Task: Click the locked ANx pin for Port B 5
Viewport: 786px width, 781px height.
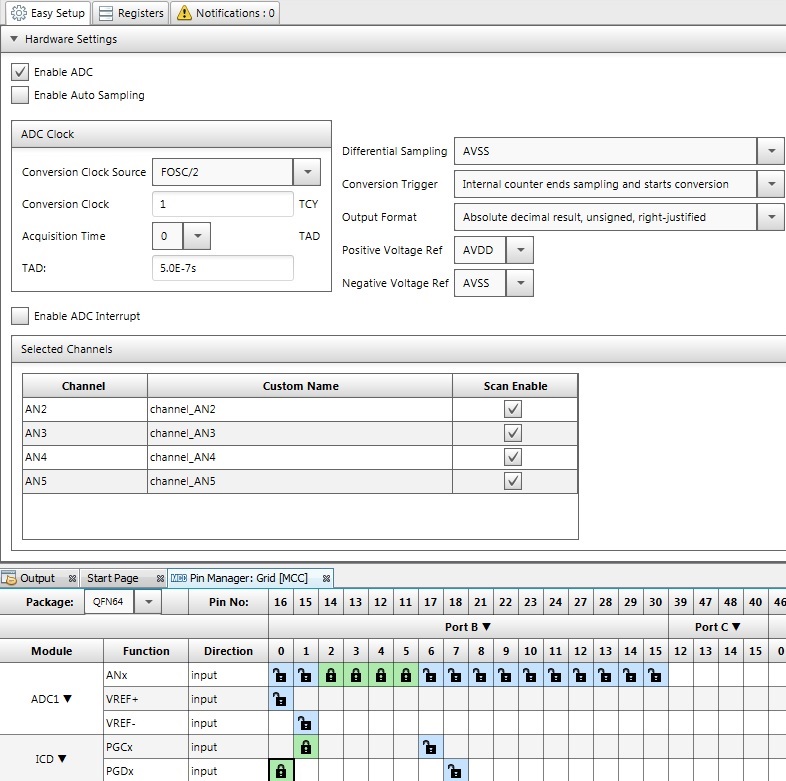Action: 405,675
